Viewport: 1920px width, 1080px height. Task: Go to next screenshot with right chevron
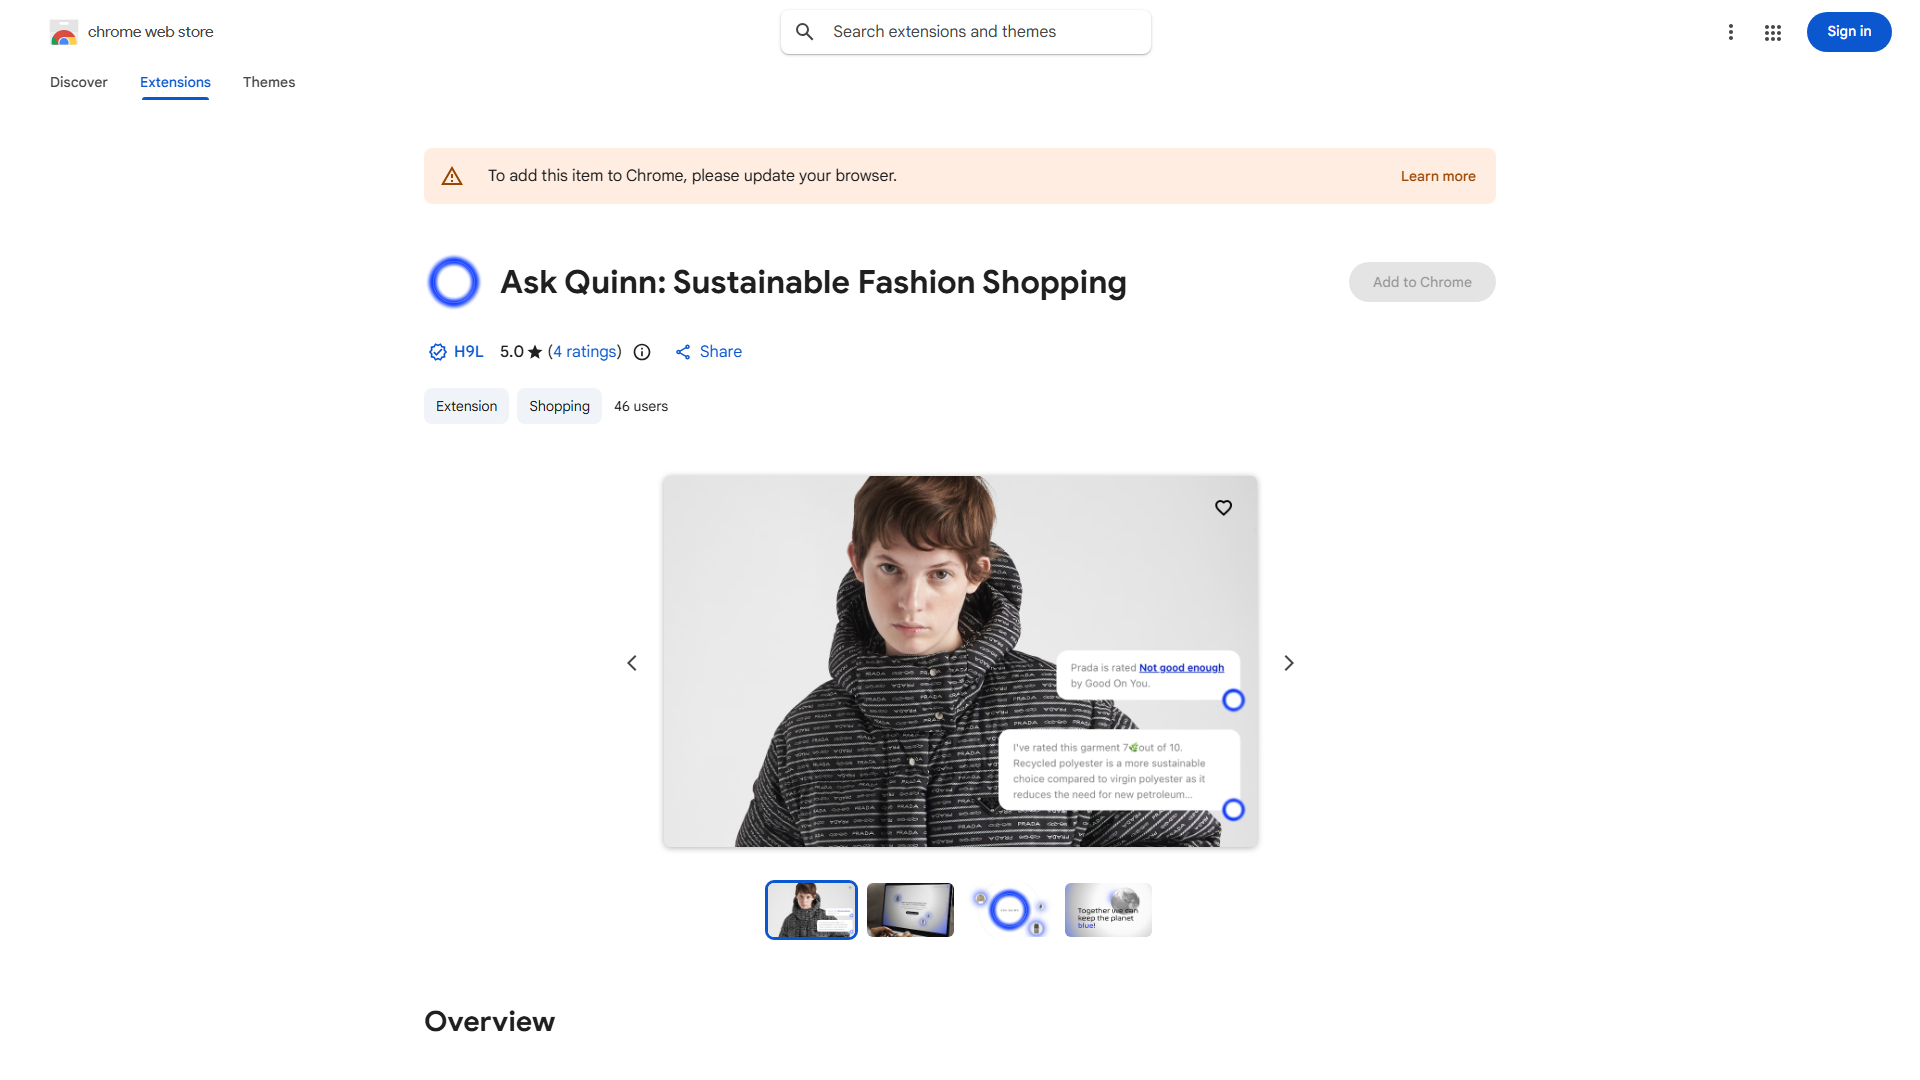tap(1289, 663)
